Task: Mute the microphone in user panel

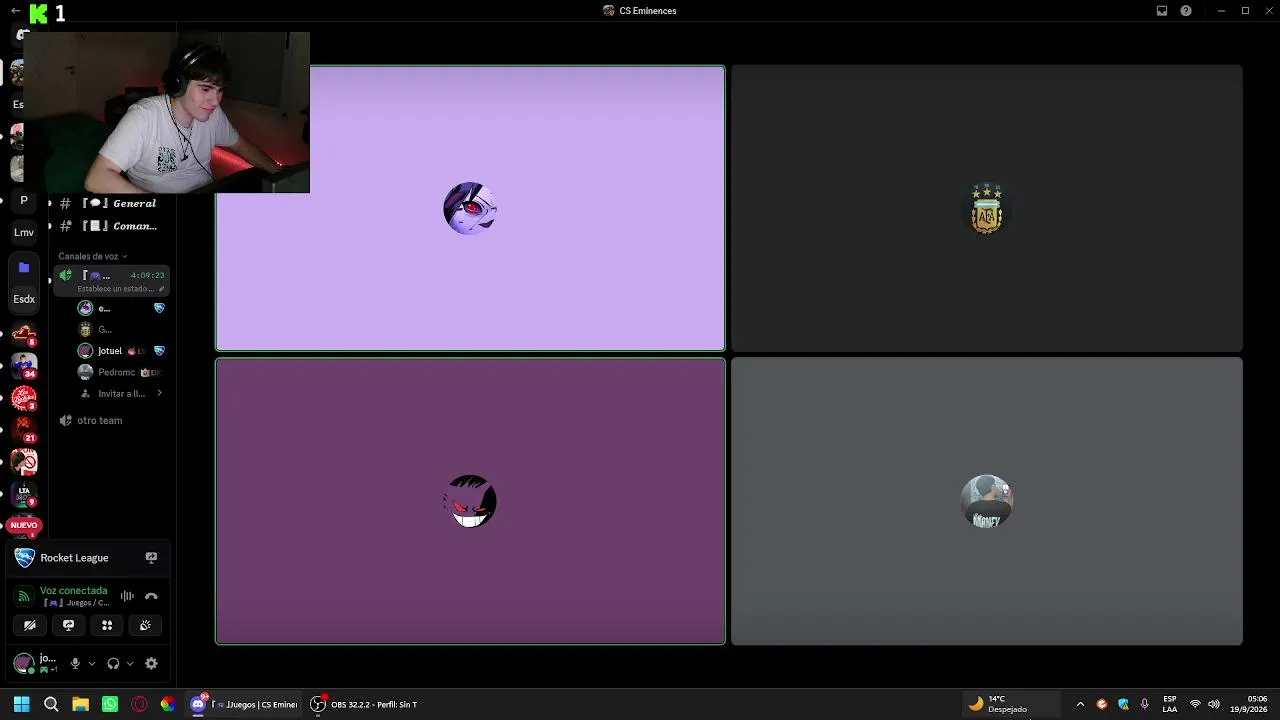Action: tap(75, 663)
